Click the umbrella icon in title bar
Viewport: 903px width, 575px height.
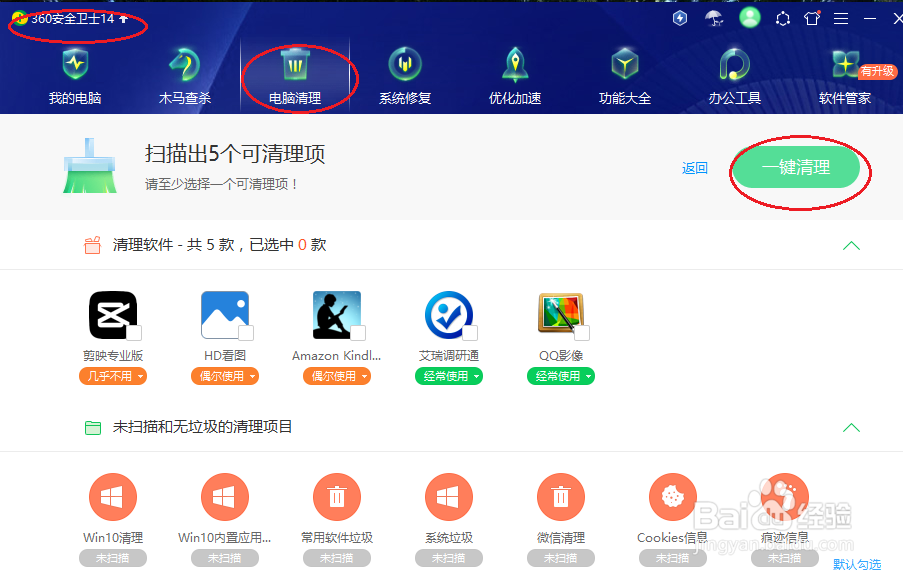click(714, 18)
